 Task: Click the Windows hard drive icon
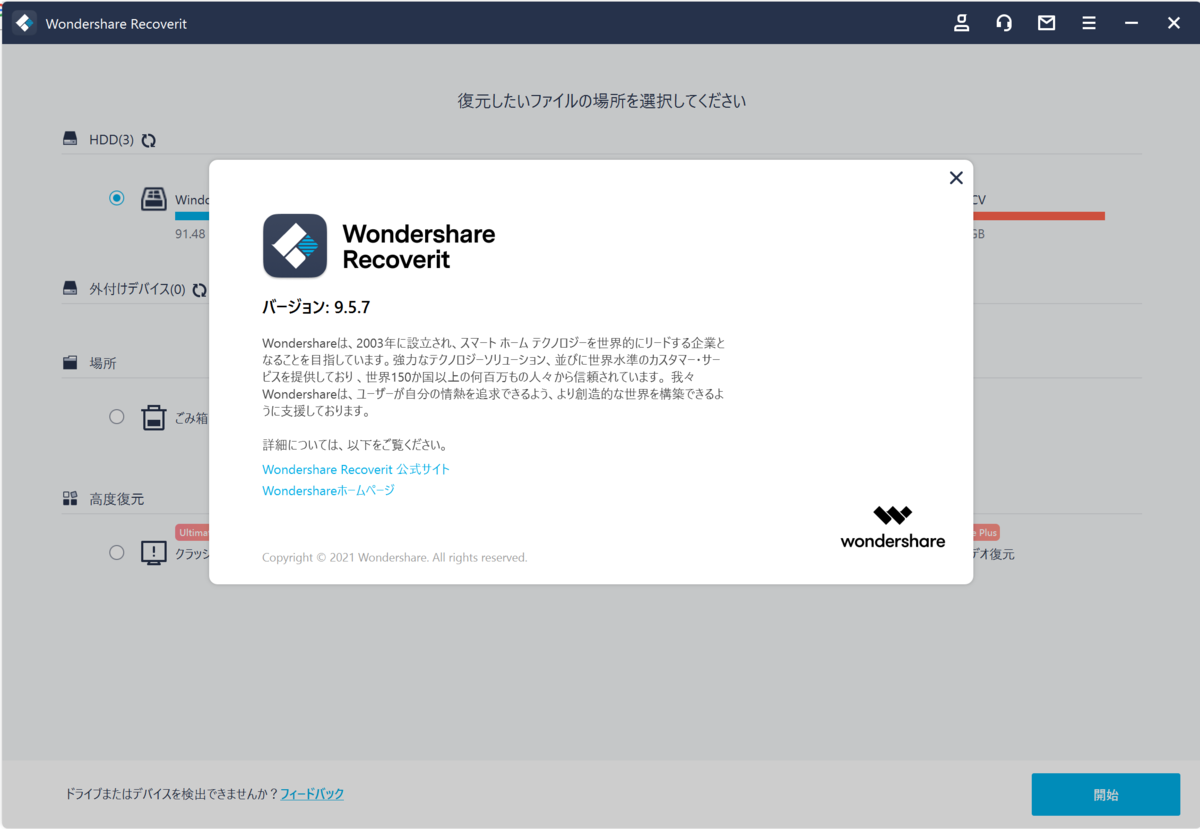click(x=153, y=198)
